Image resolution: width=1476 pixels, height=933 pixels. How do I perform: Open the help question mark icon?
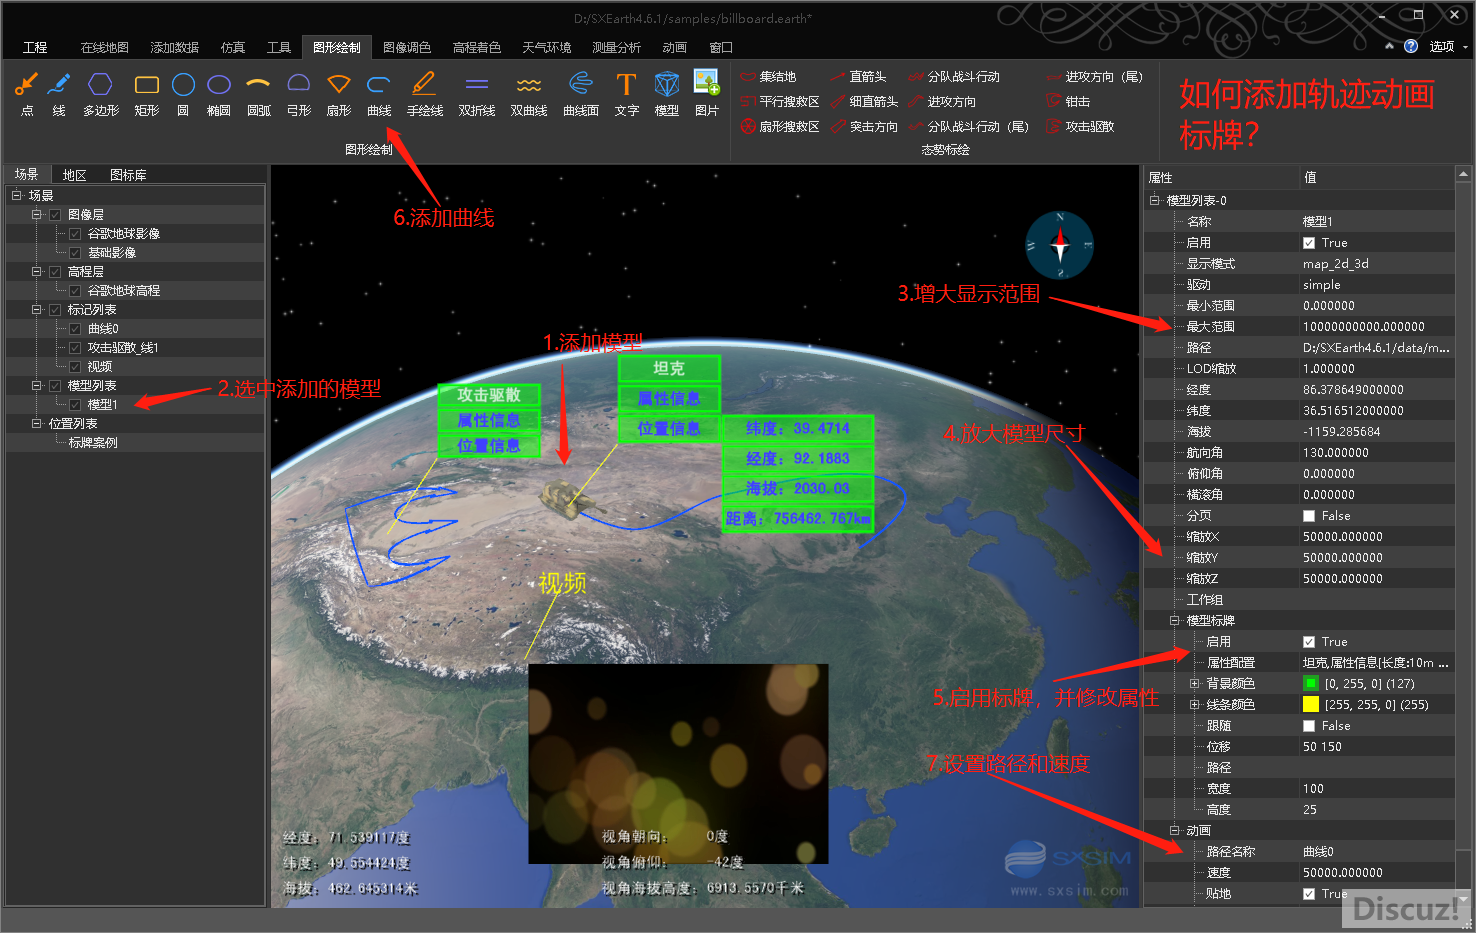pos(1411,46)
